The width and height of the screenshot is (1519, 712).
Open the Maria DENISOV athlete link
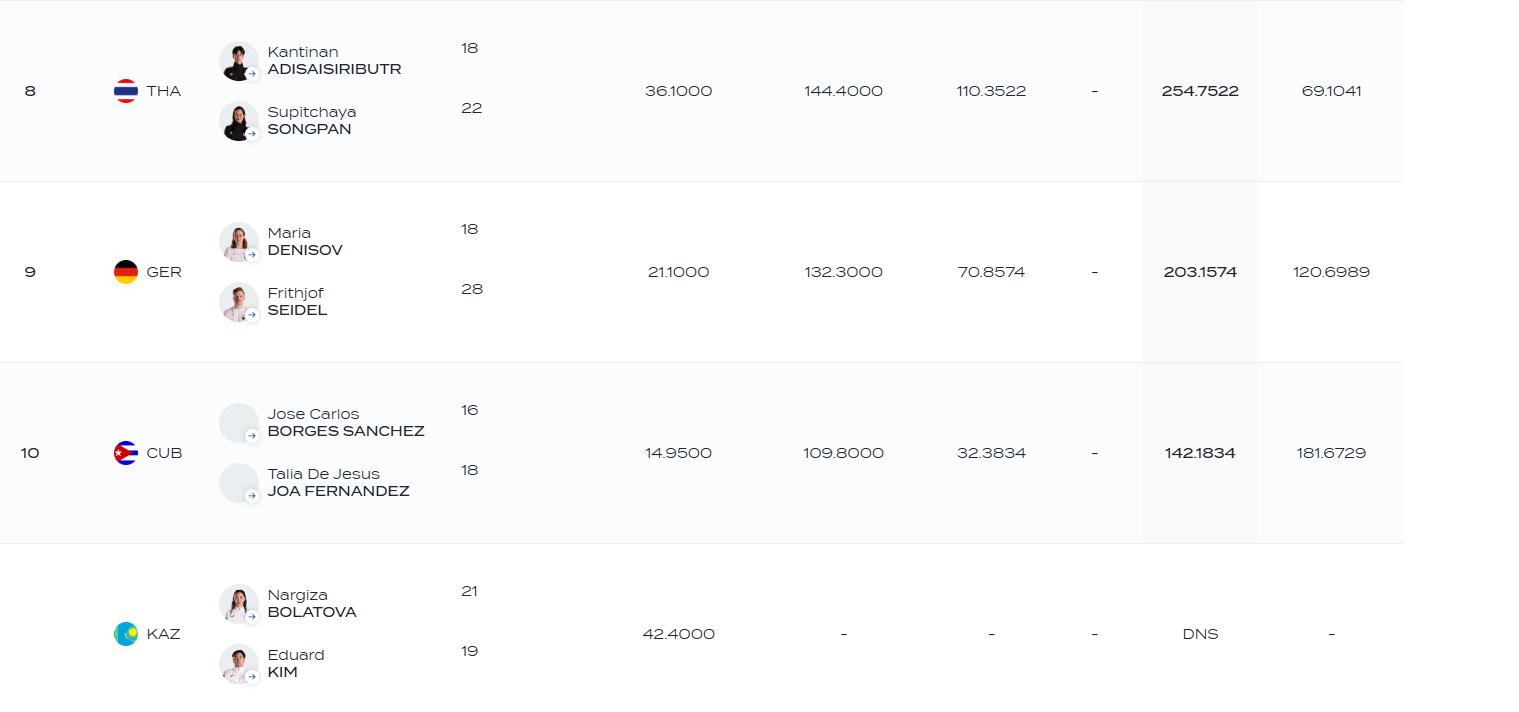click(x=305, y=242)
